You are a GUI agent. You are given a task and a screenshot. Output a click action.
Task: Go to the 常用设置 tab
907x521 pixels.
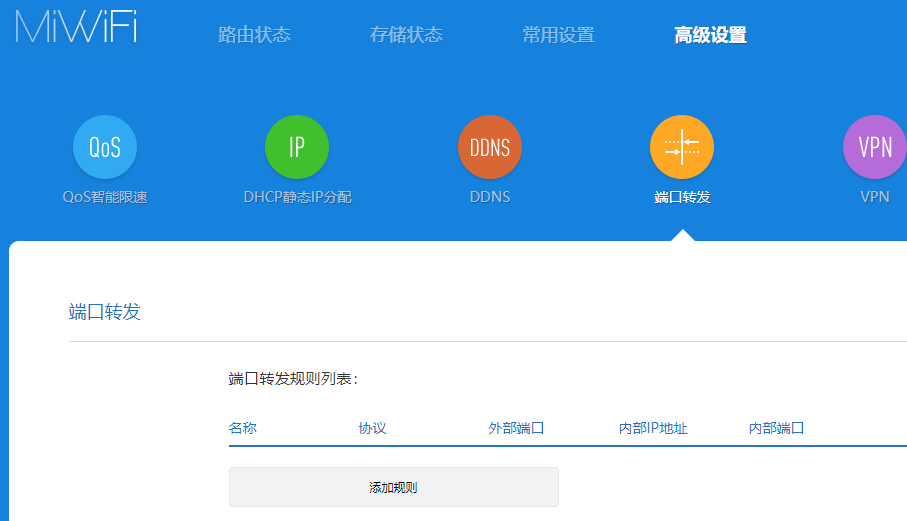[x=558, y=35]
